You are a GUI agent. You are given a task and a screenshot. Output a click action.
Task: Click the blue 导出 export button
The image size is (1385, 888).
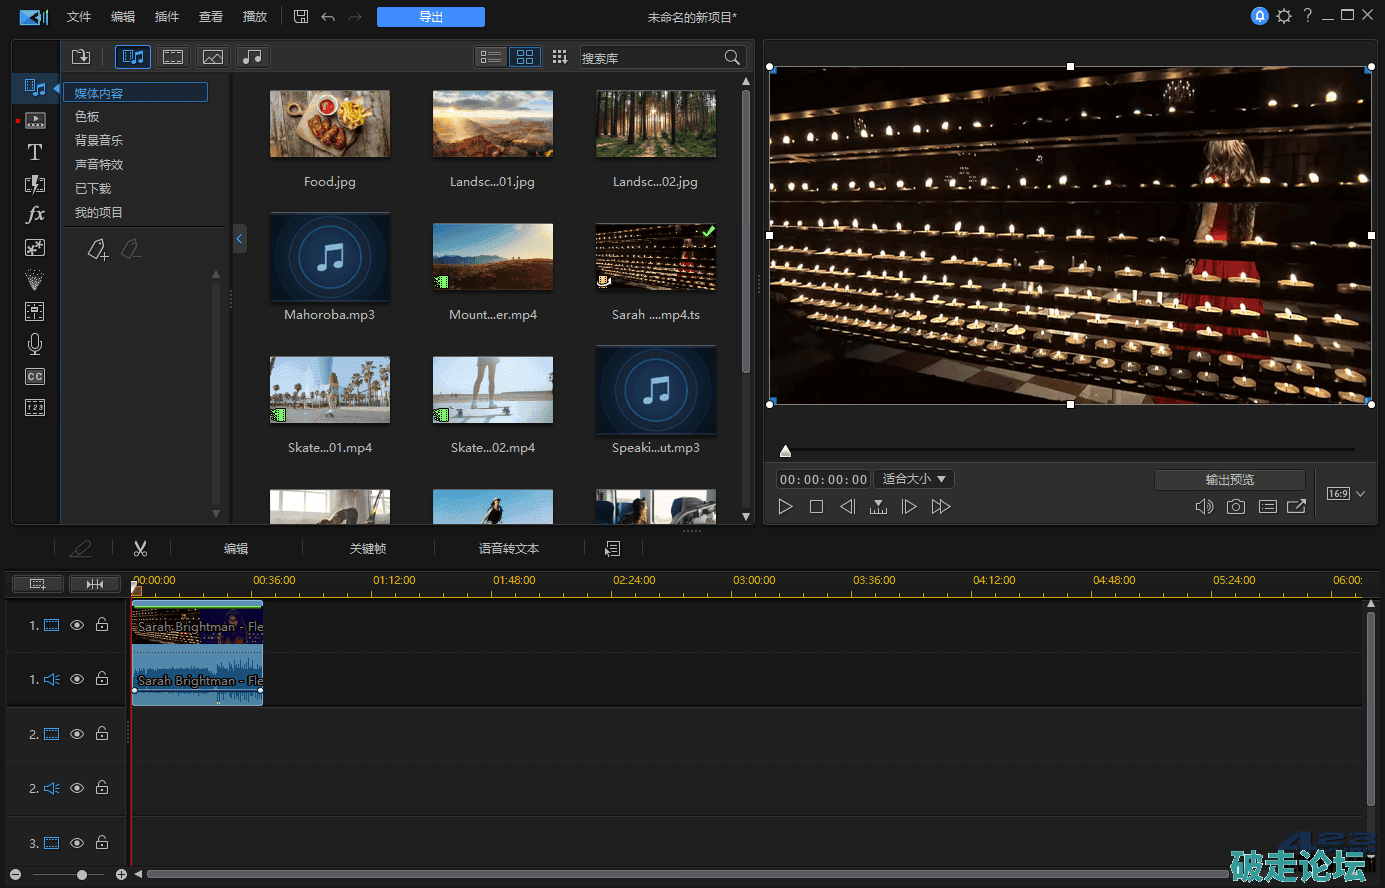click(430, 17)
